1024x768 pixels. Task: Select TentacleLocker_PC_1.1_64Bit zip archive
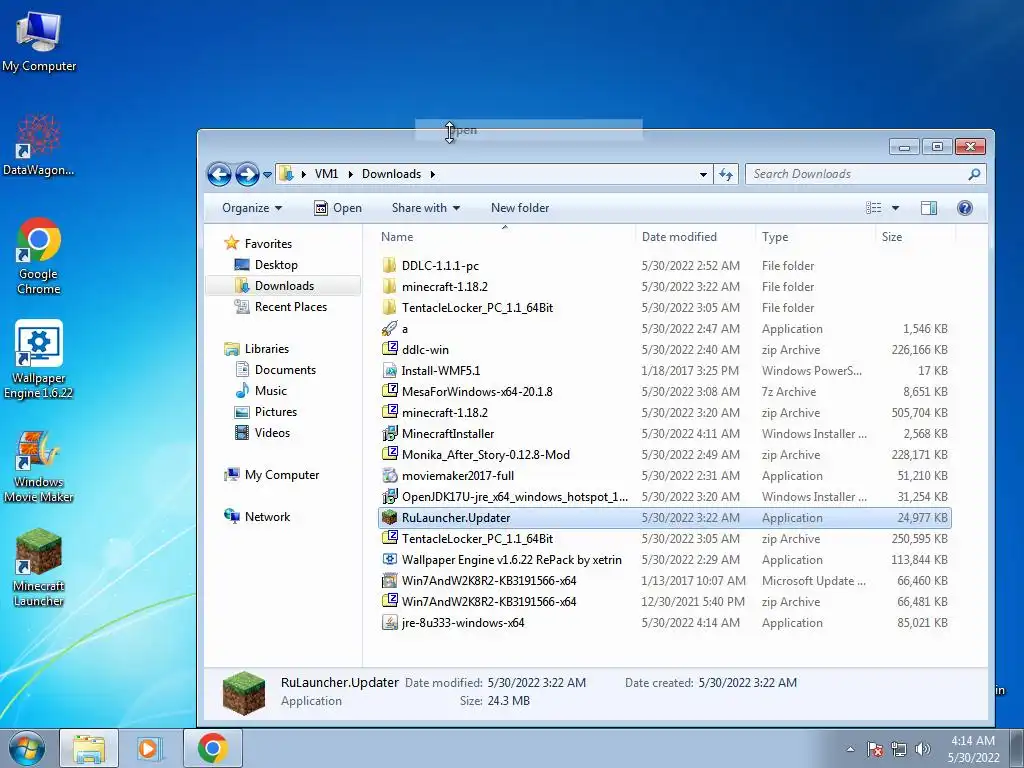click(664, 539)
